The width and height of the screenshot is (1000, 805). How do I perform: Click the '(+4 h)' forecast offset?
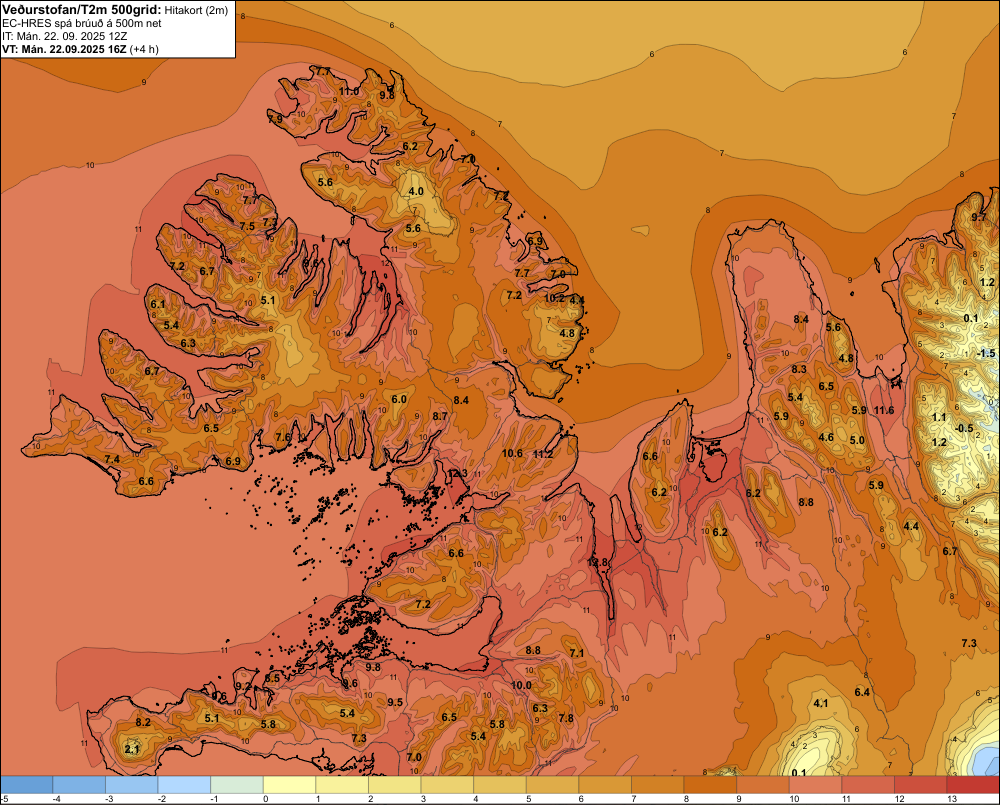[143, 49]
